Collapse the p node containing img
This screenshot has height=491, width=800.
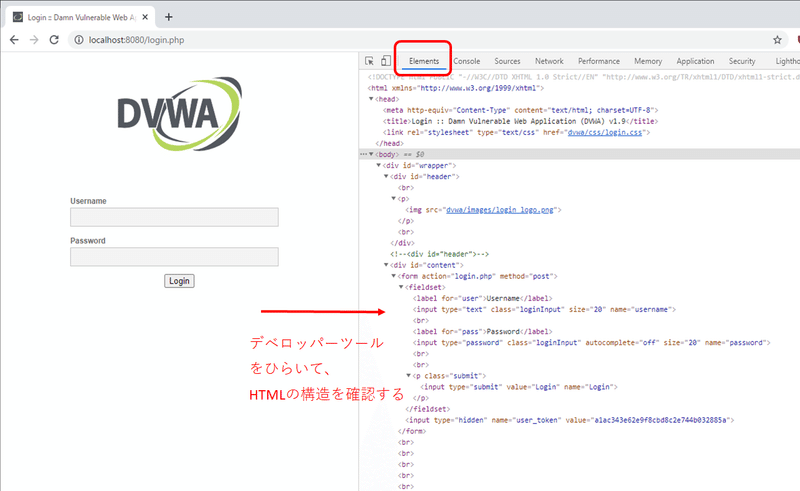[393, 199]
